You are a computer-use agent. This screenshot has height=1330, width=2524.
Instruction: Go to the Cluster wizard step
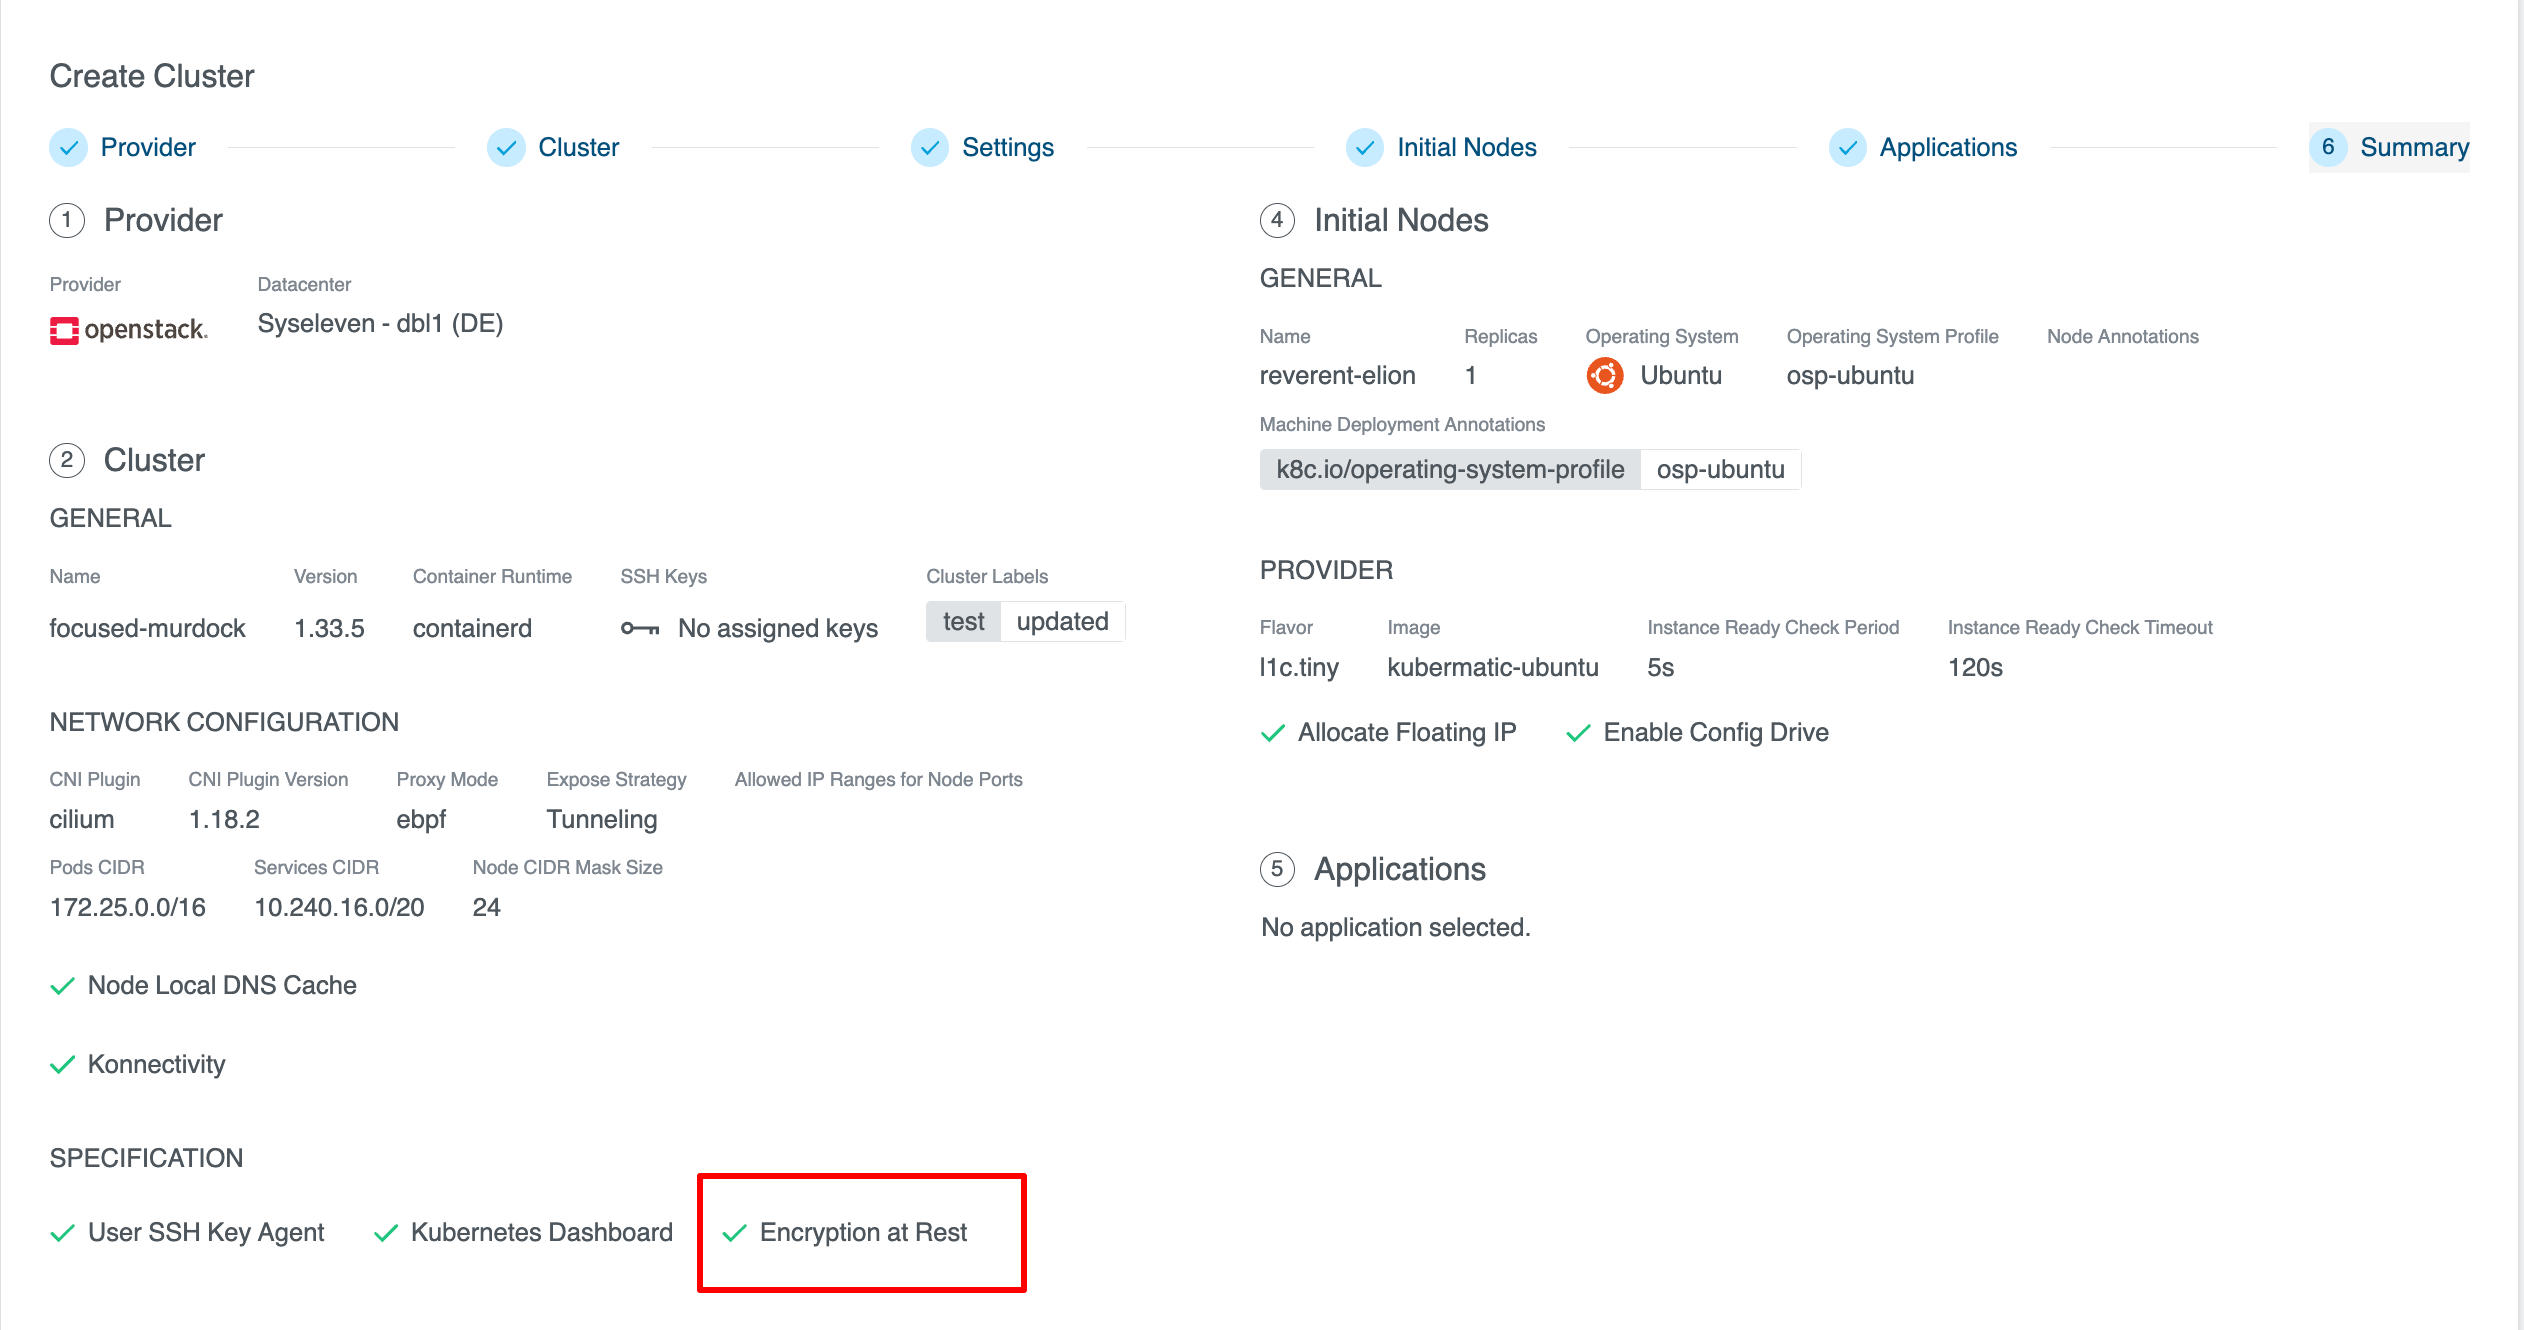click(x=577, y=147)
